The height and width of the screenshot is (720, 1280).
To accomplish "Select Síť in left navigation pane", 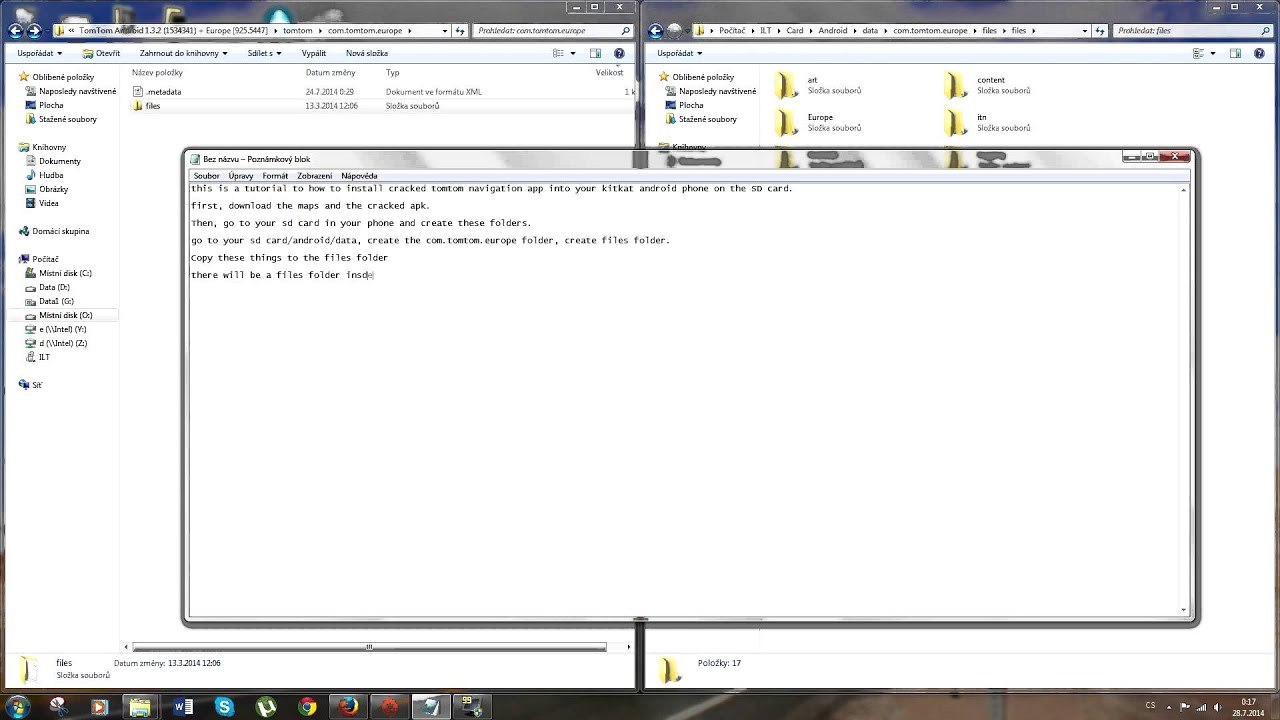I will pos(36,385).
